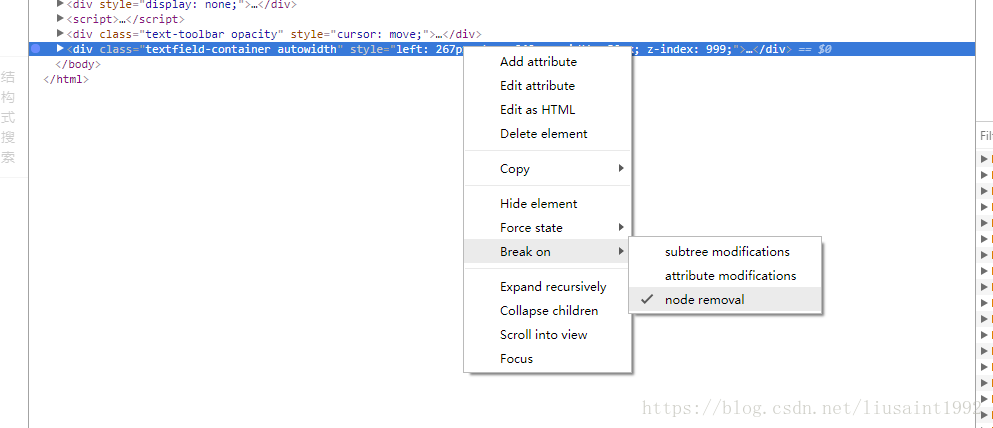Image resolution: width=993 pixels, height=428 pixels.
Task: Choose Delete element in context menu
Action: coord(548,134)
